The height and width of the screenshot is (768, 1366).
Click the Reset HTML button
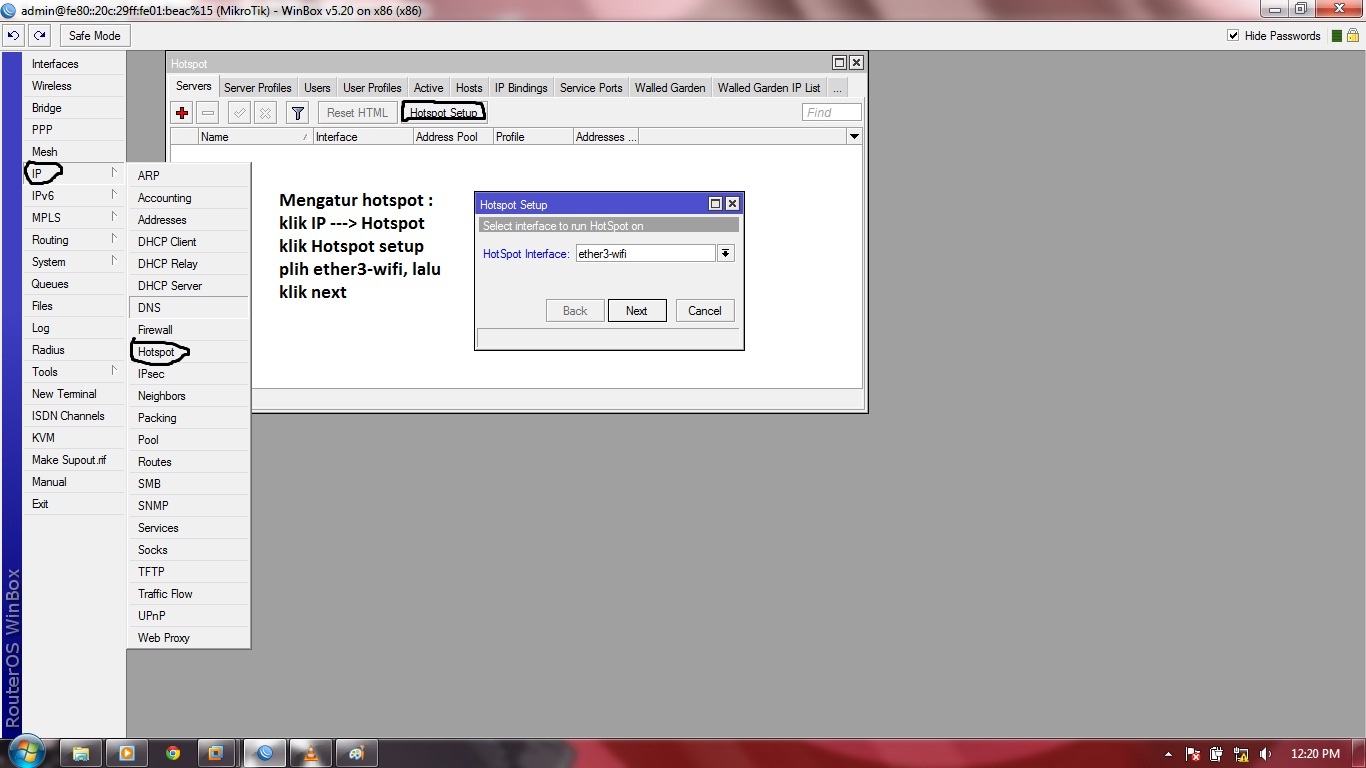357,113
